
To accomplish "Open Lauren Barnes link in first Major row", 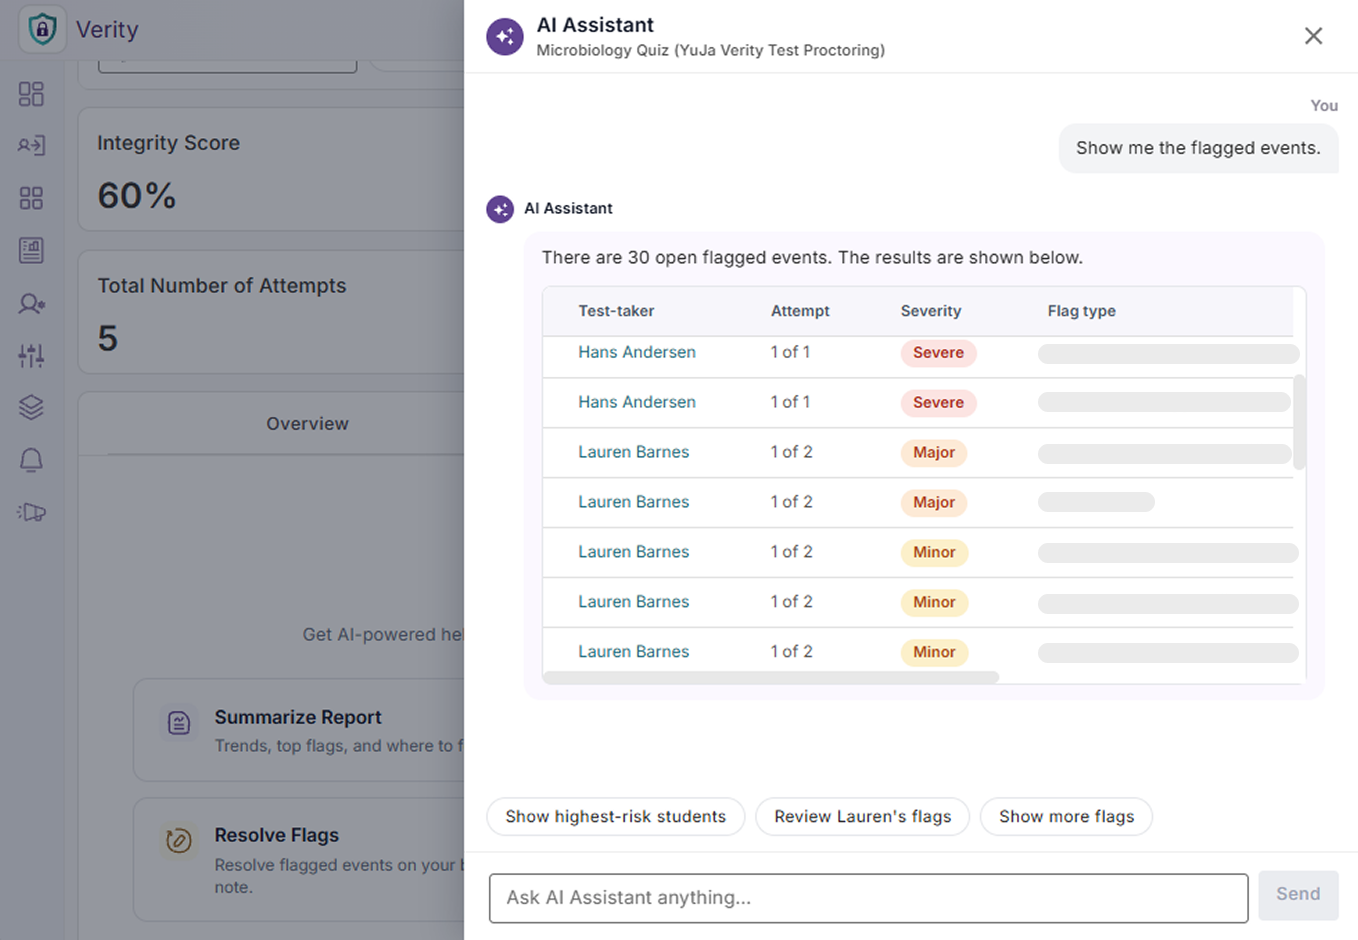I will point(634,452).
